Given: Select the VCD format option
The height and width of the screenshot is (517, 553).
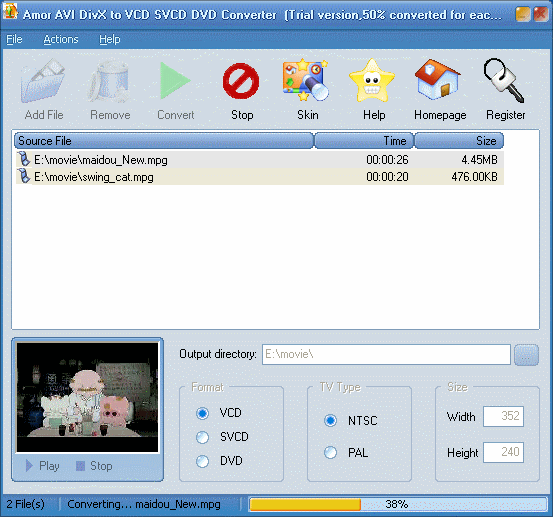Looking at the screenshot, I should pyautogui.click(x=202, y=413).
